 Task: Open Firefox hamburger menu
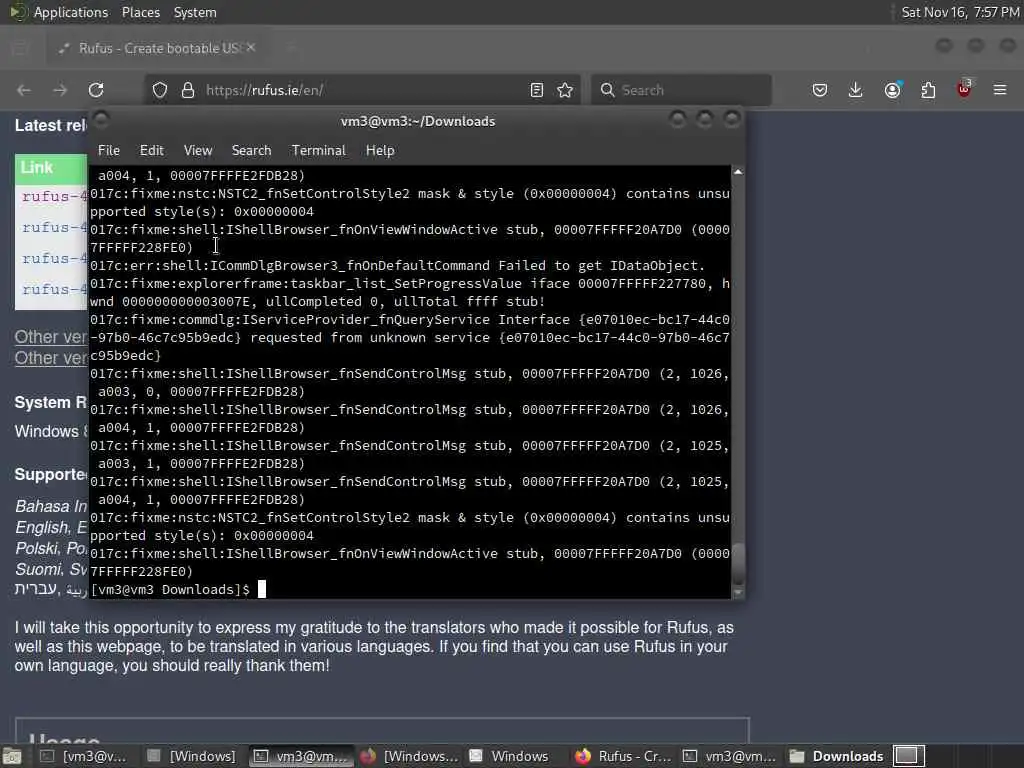coord(1000,90)
